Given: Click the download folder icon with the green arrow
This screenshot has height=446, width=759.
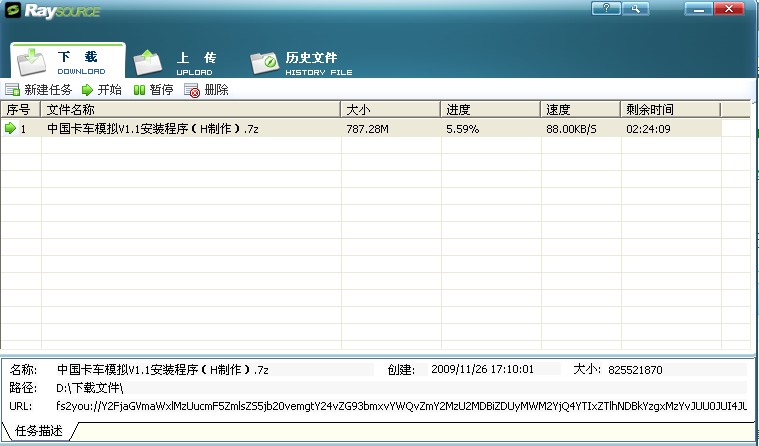Looking at the screenshot, I should click(31, 62).
